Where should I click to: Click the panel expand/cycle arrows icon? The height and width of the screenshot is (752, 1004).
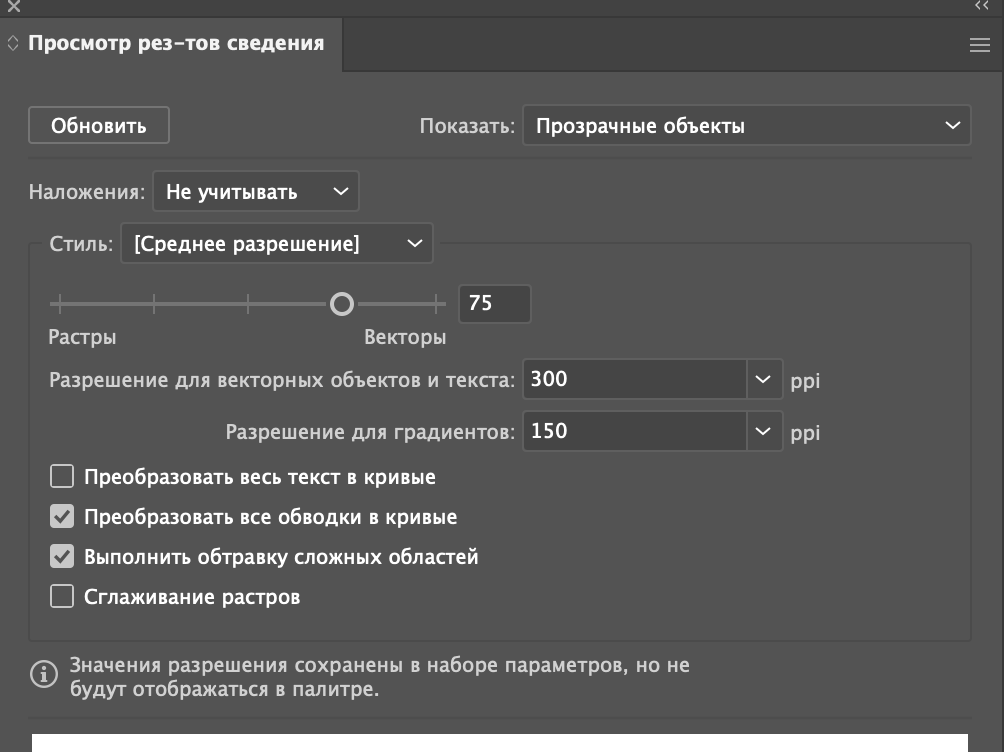pyautogui.click(x=13, y=44)
